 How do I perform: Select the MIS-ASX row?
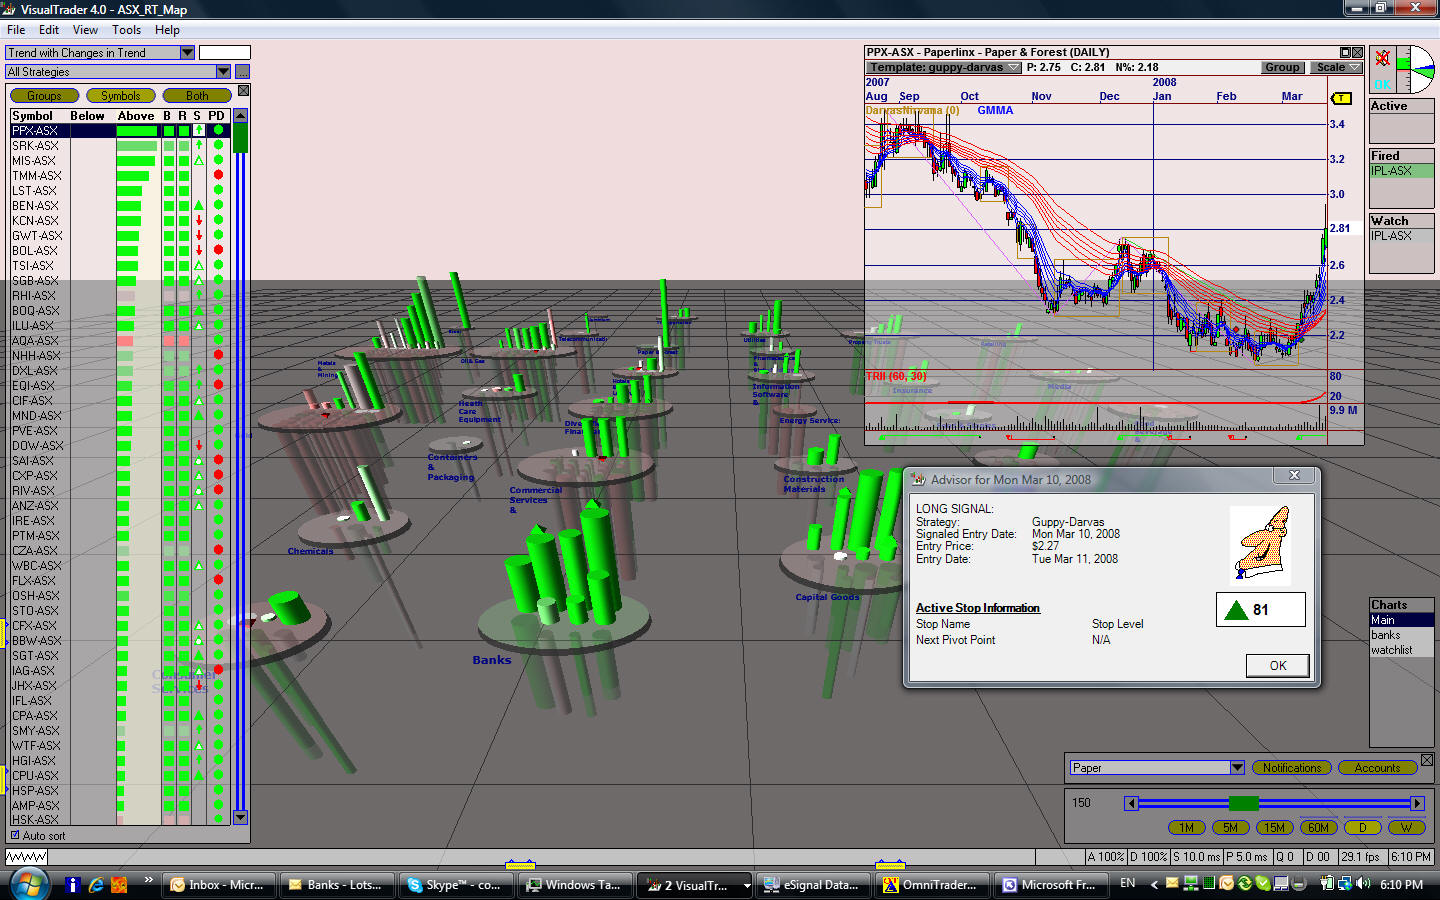tap(120, 161)
